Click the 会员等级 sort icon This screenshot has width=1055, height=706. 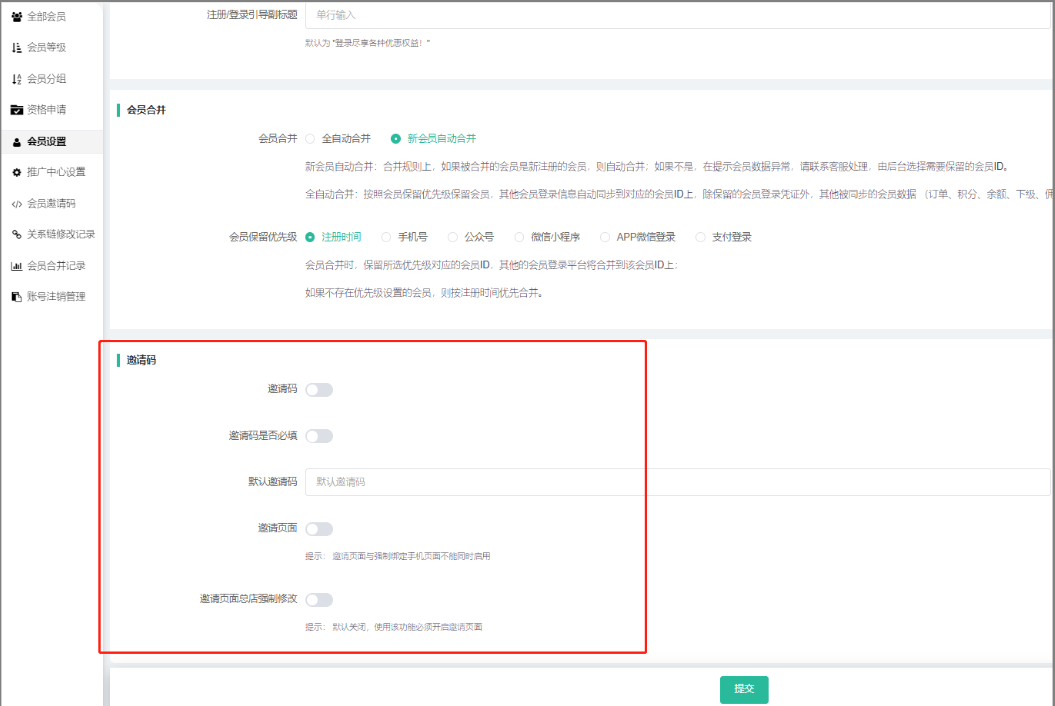tap(16, 48)
